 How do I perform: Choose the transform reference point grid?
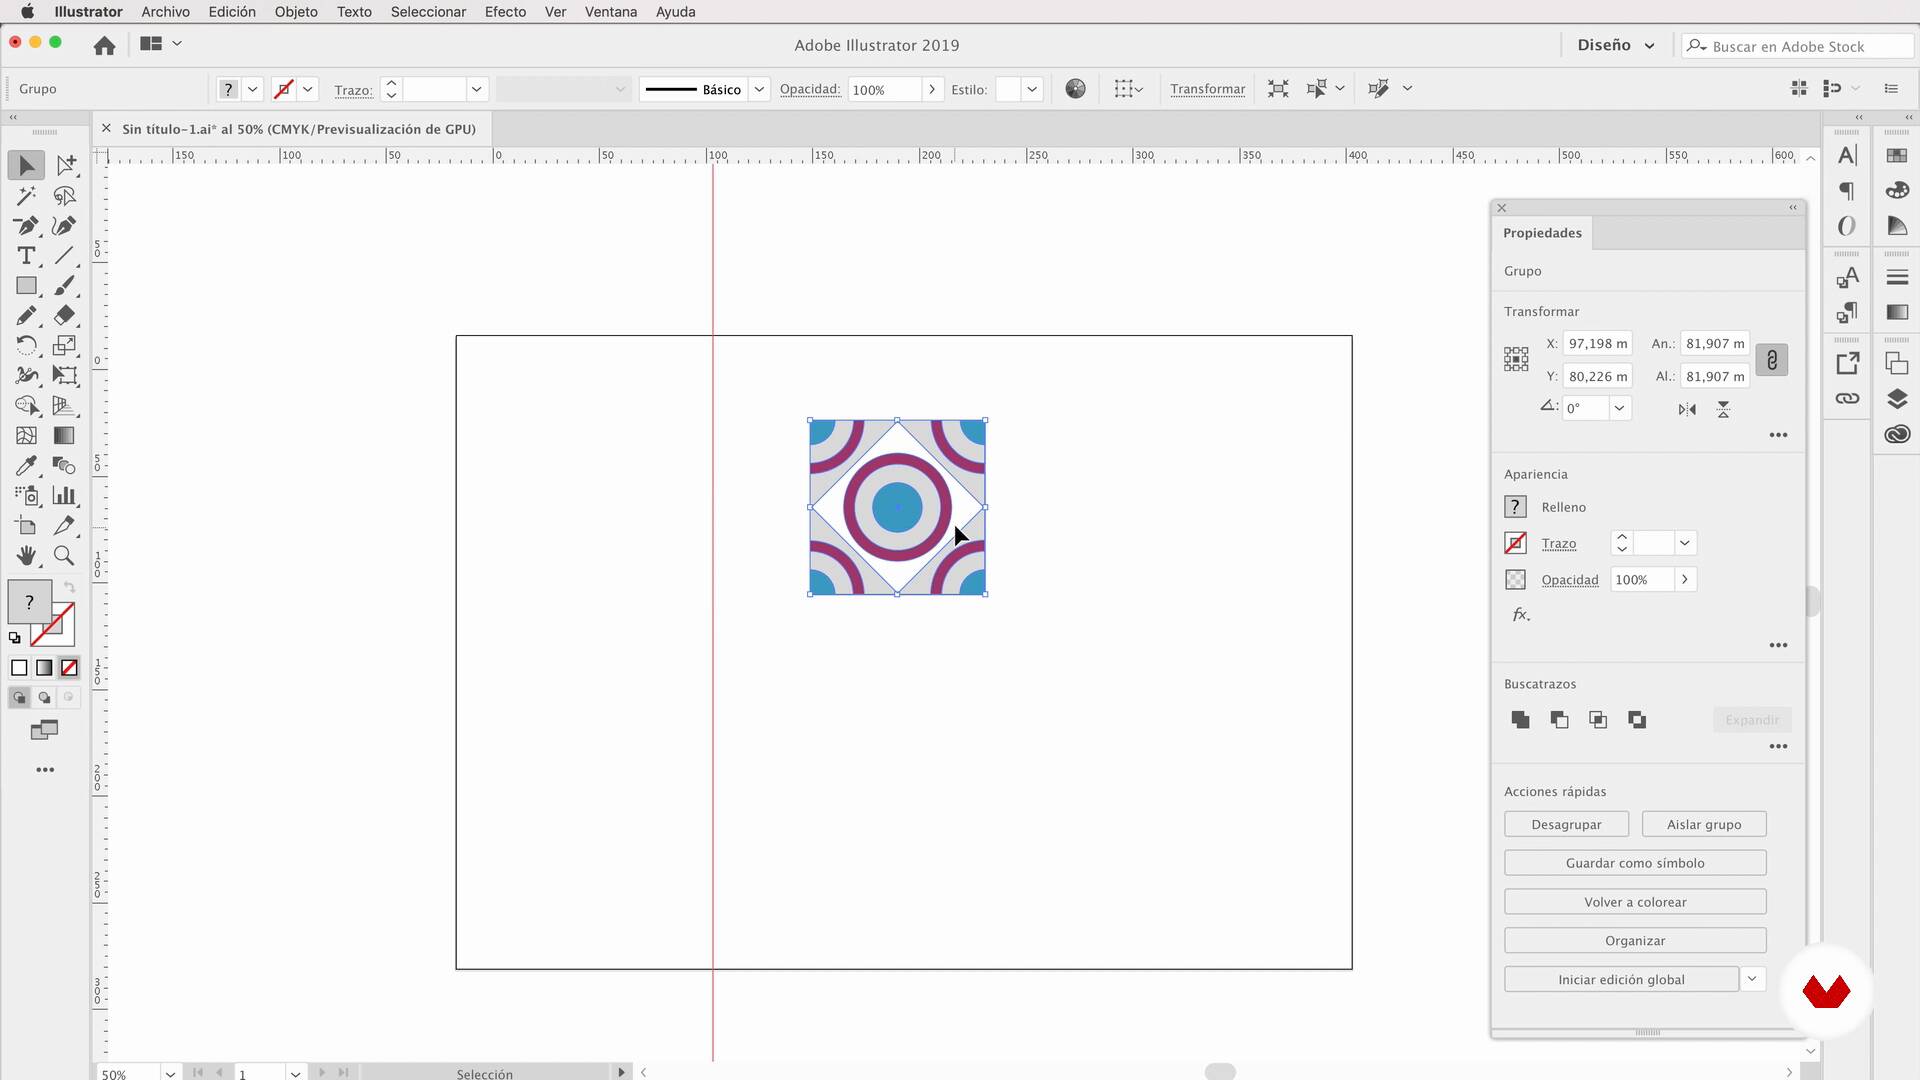click(1516, 360)
